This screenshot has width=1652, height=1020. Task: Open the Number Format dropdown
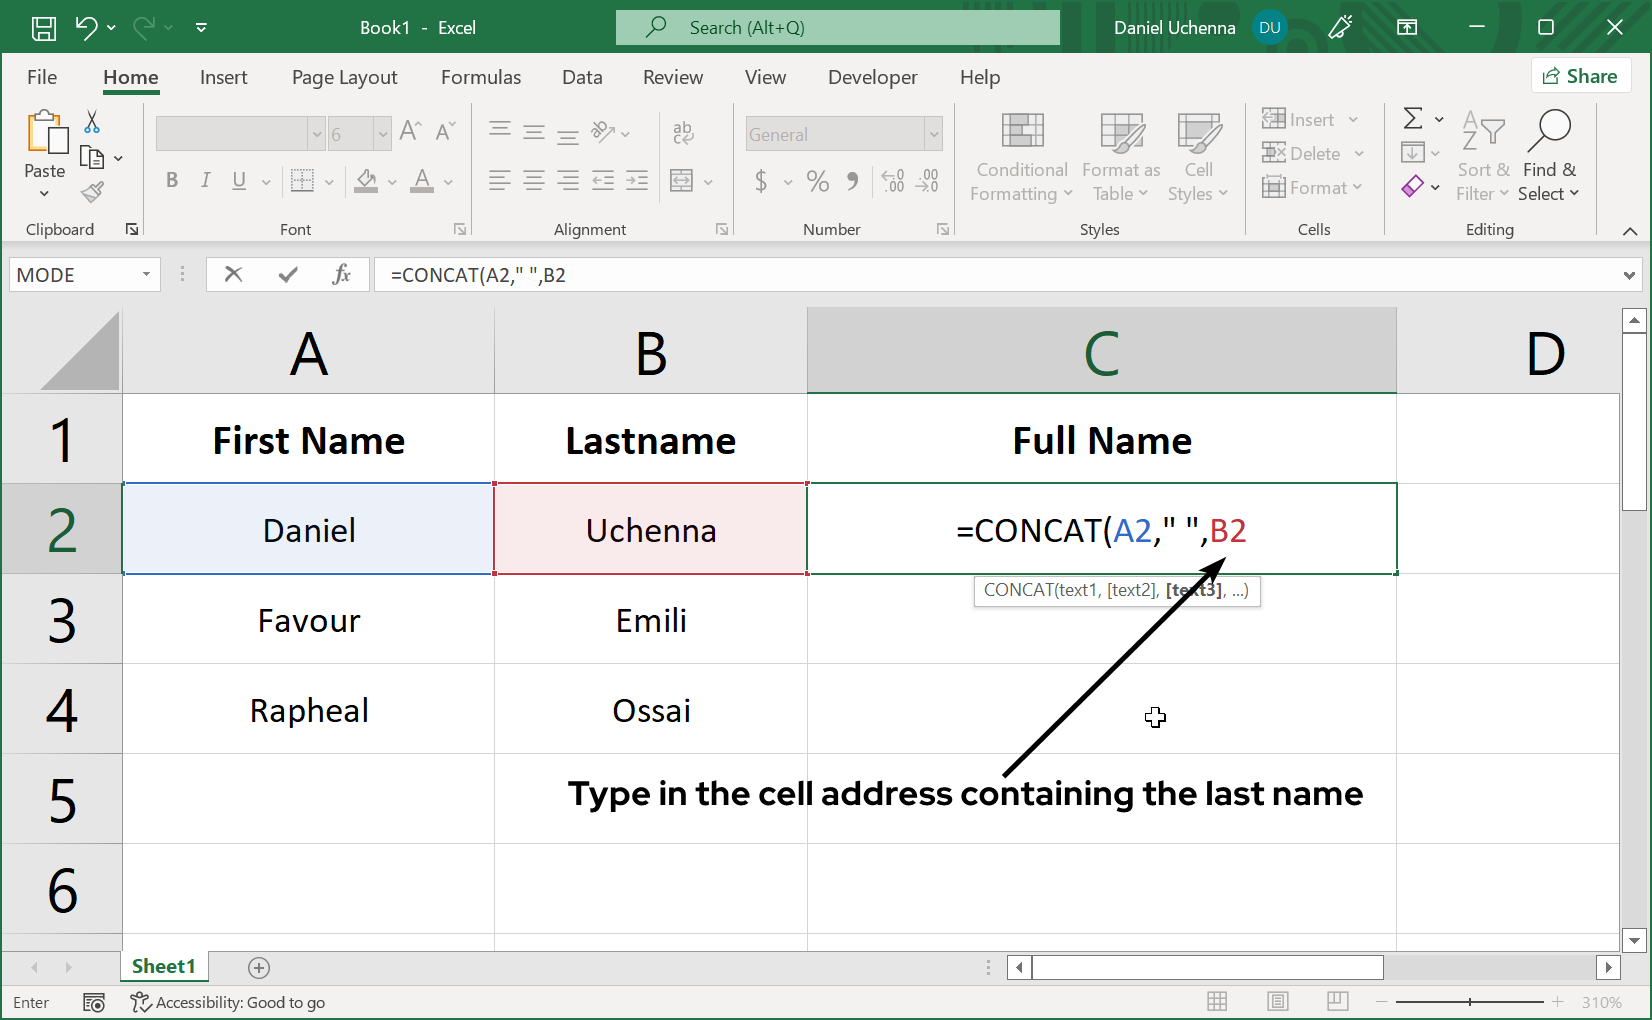point(931,133)
